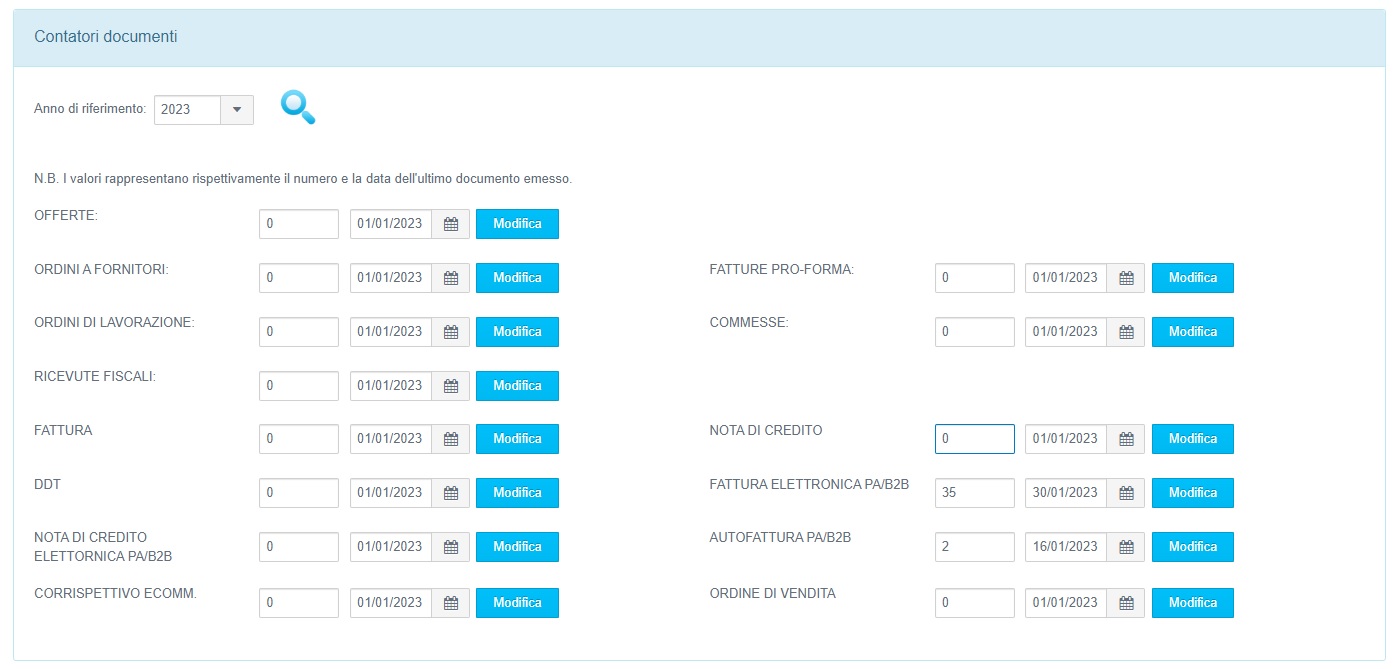
Task: Open calendar icon for ORDINE DI VENDITA
Action: [1126, 603]
